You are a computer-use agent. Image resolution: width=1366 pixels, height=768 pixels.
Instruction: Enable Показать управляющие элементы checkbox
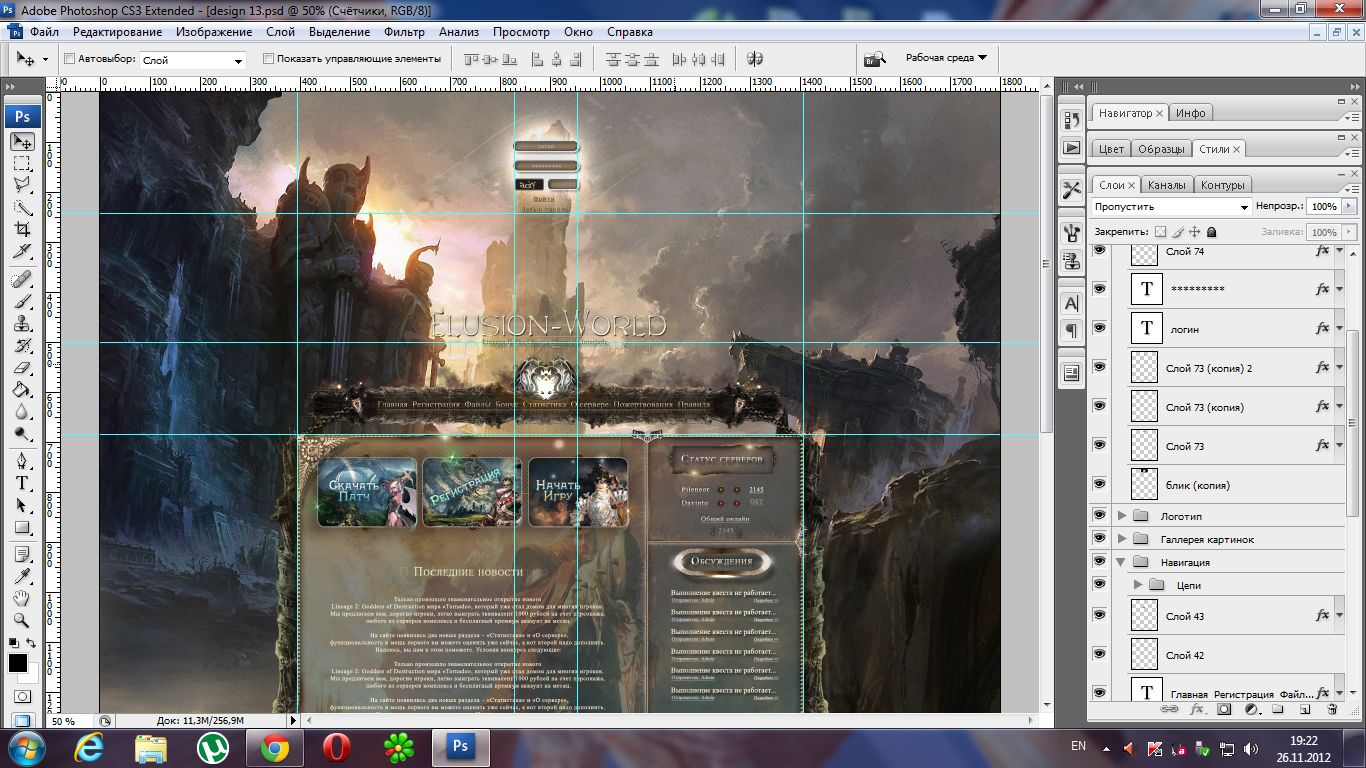[x=268, y=59]
